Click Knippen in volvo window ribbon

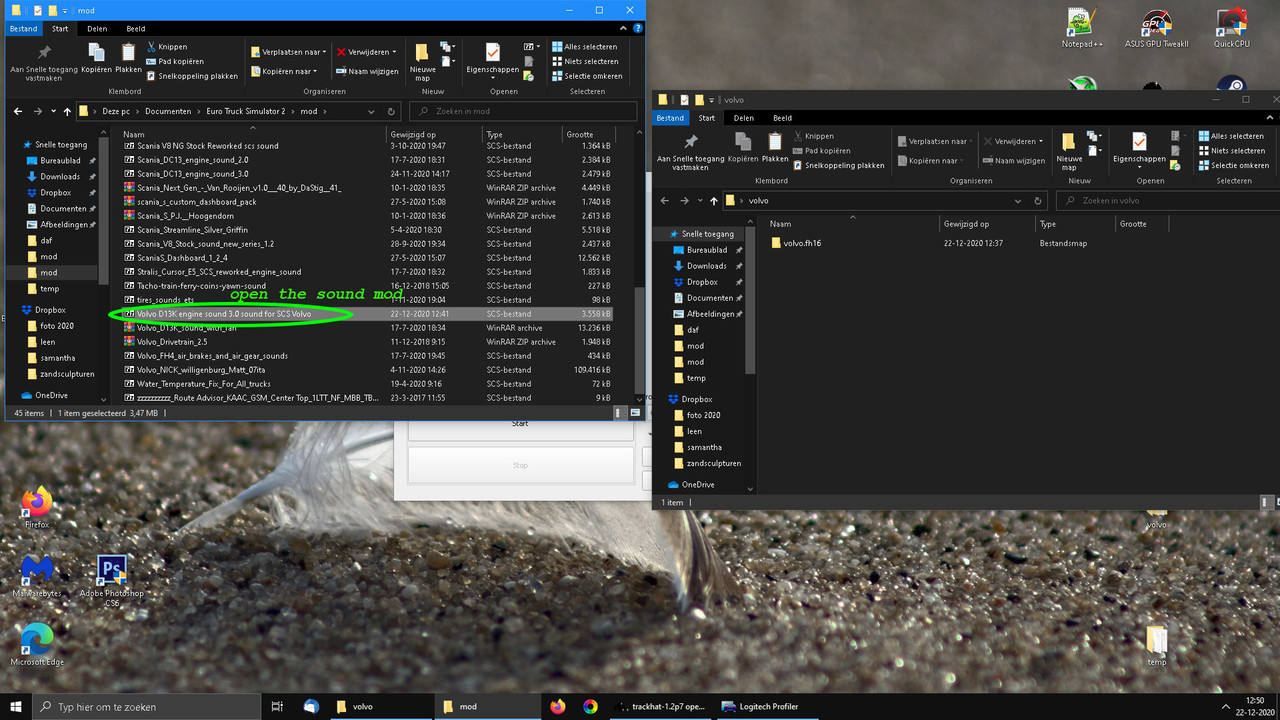pos(813,136)
